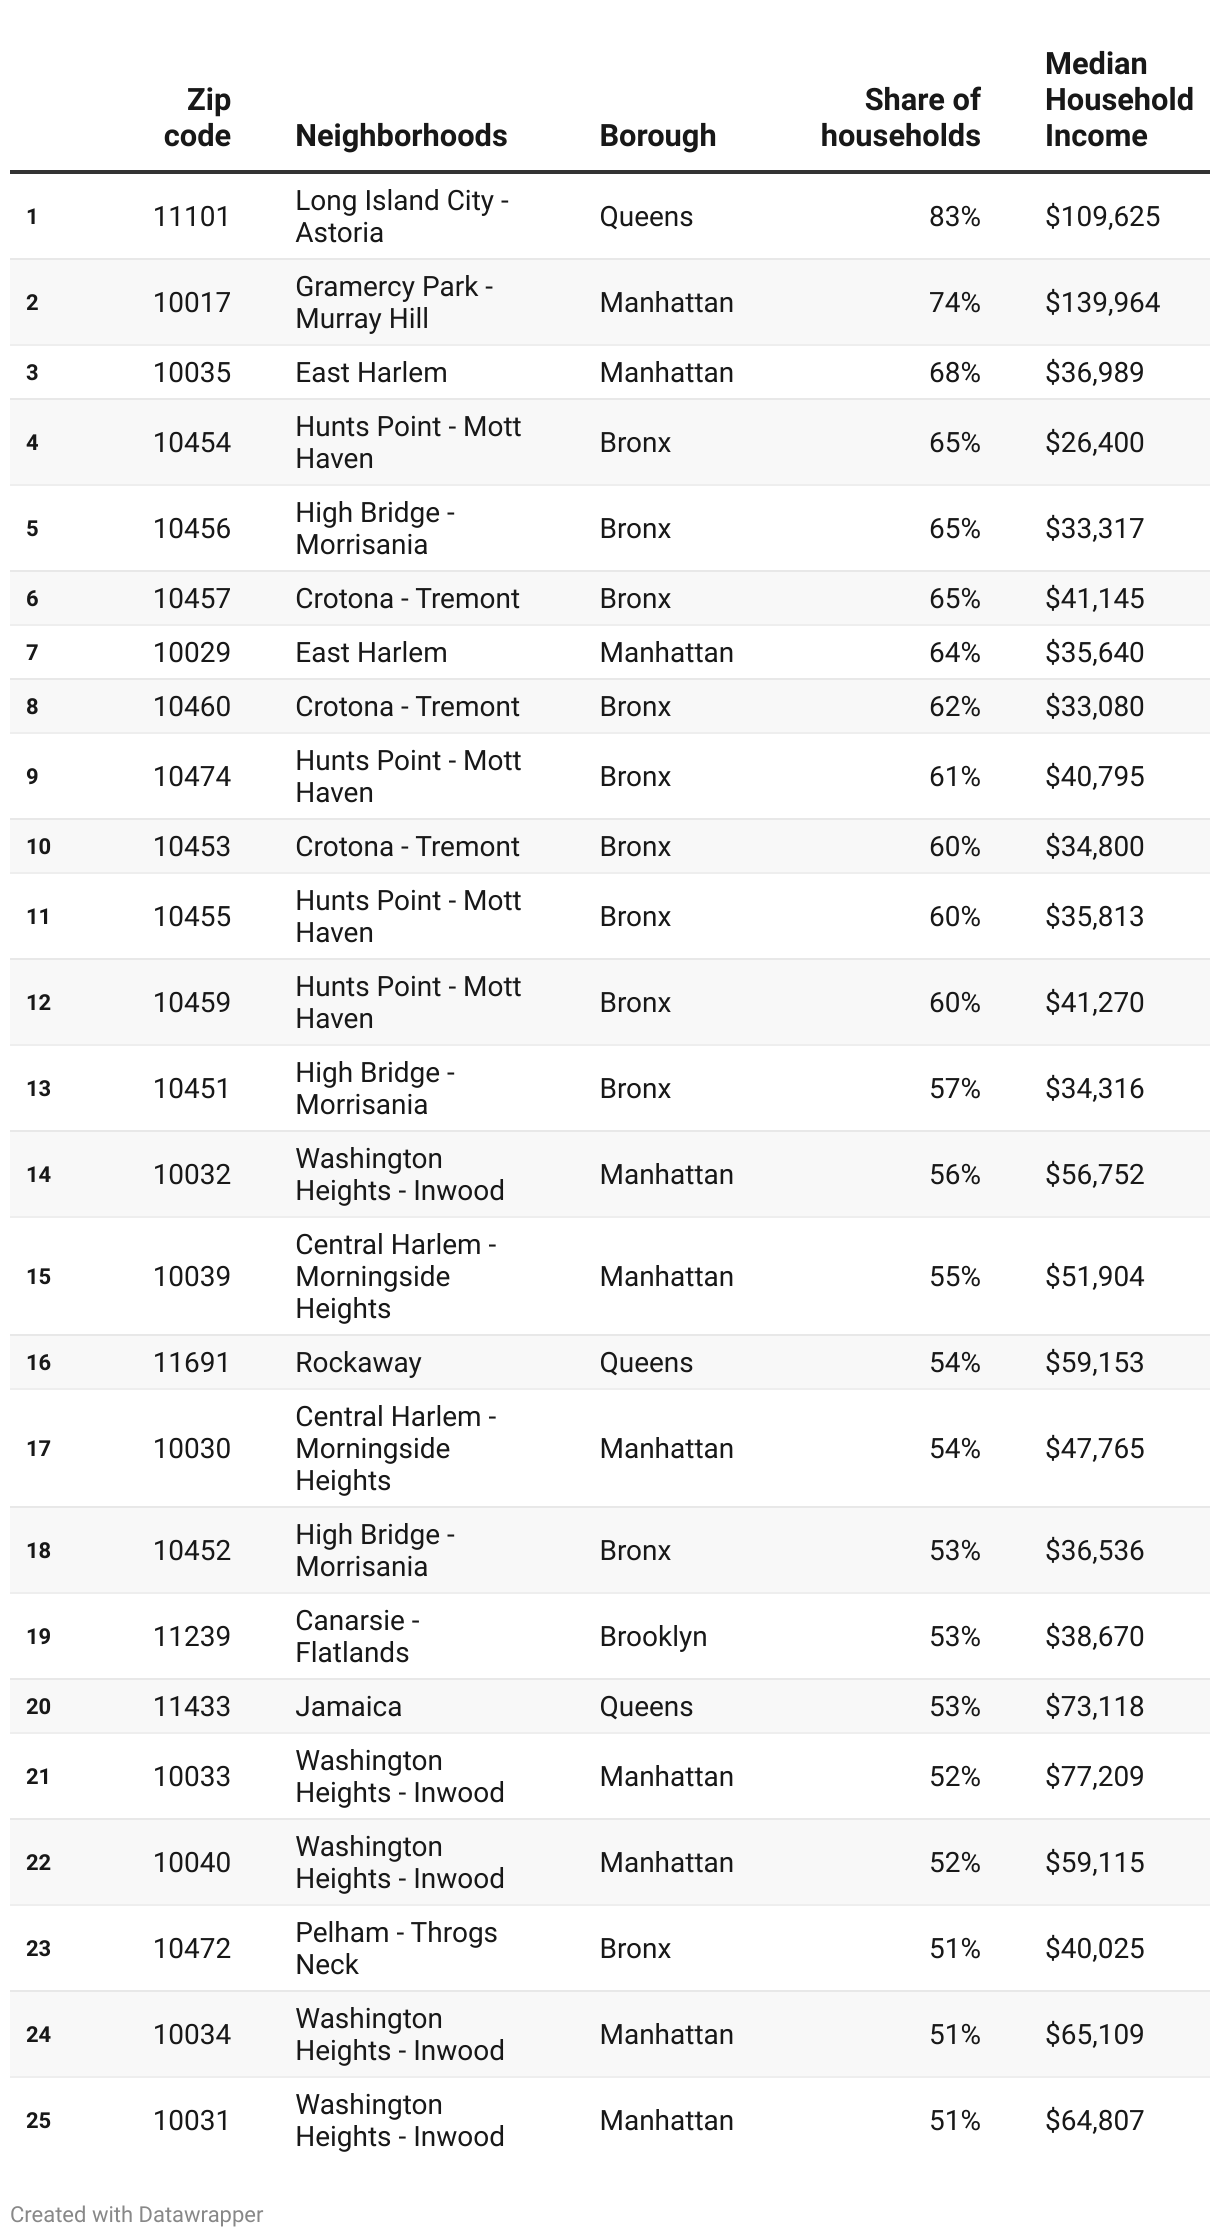Select the "Gramercy Park - Murray Hill" cell
This screenshot has height=2238, width=1220.
394,302
